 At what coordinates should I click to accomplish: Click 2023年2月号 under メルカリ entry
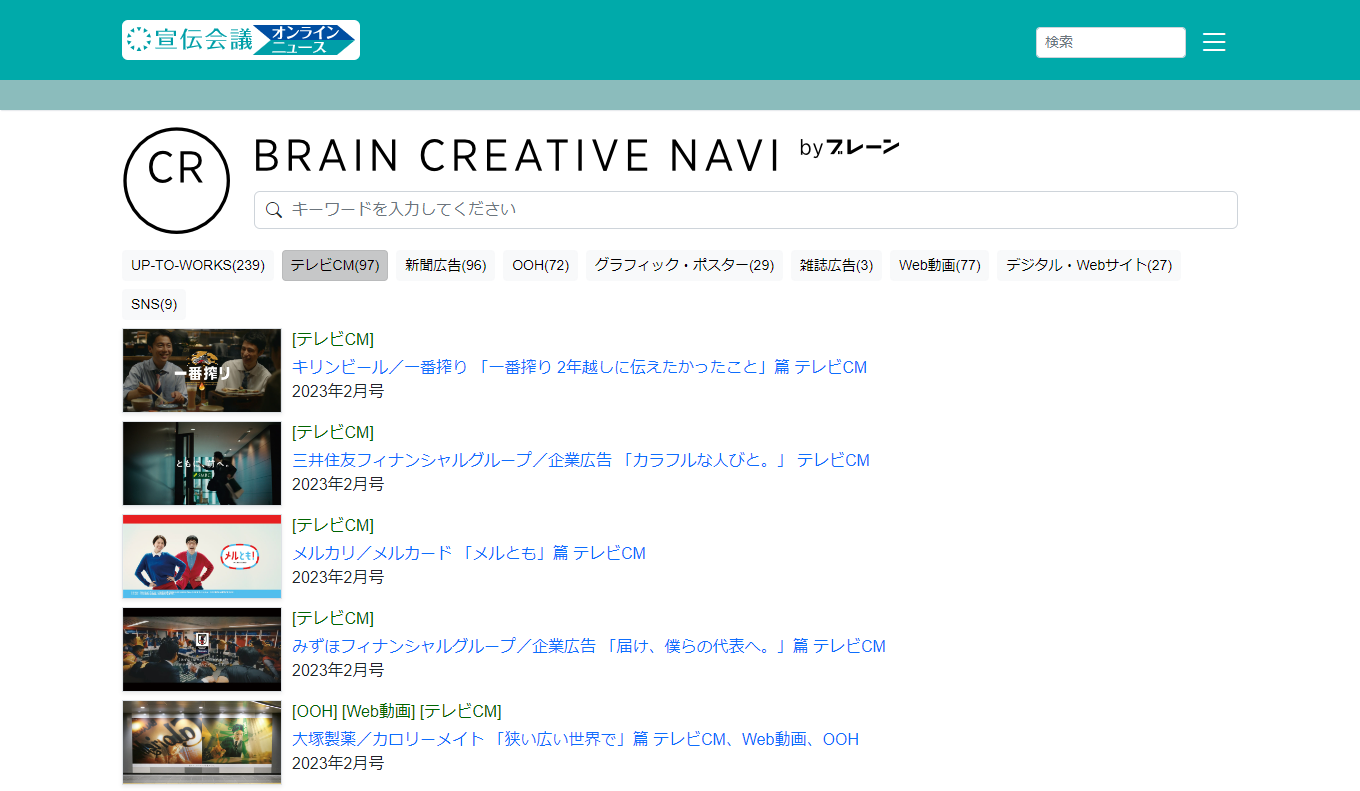click(338, 577)
